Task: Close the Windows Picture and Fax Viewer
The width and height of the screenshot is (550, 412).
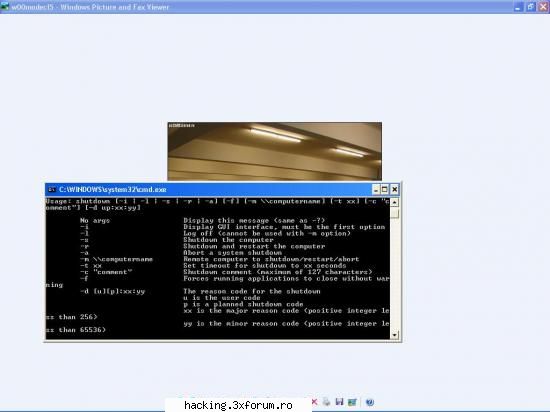Action: [543, 7]
